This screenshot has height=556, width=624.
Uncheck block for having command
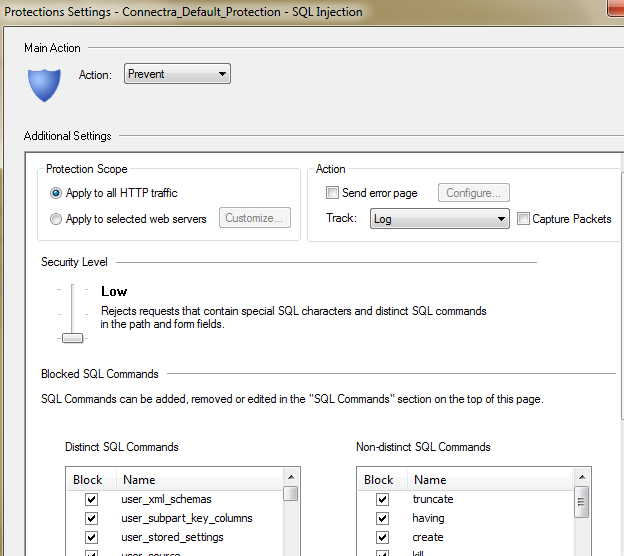coord(382,518)
